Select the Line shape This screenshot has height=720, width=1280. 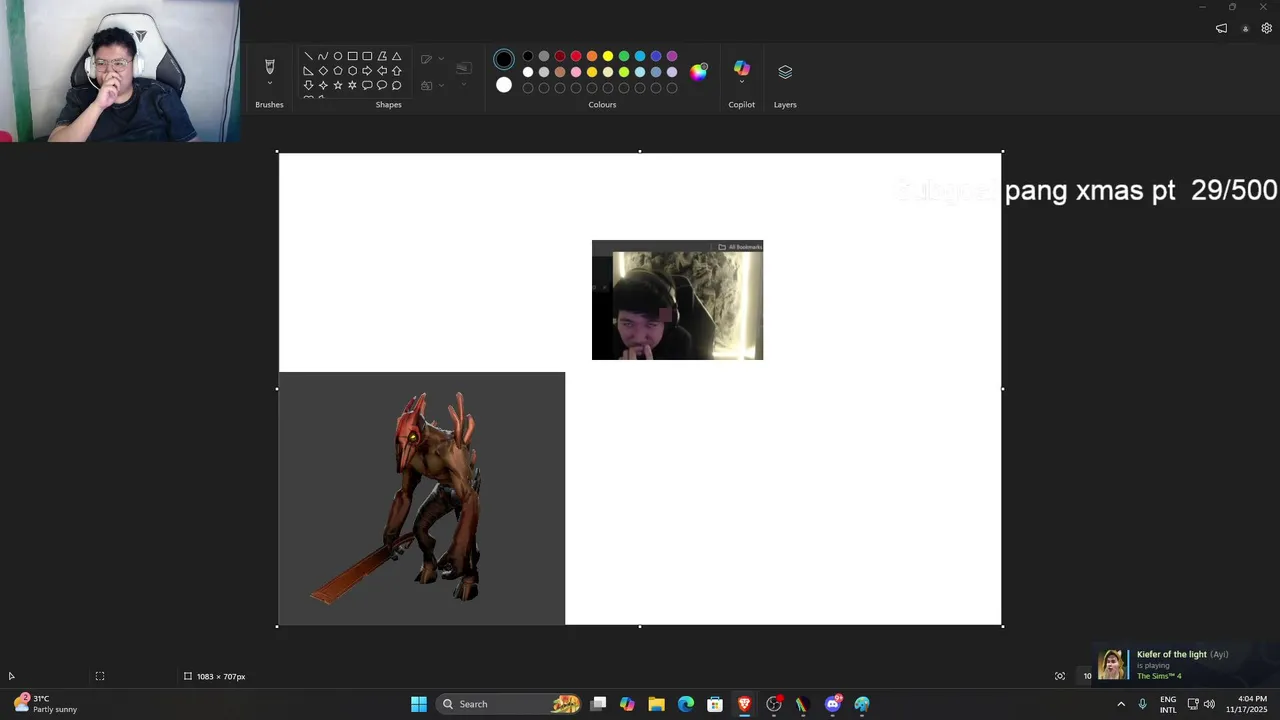(x=308, y=56)
